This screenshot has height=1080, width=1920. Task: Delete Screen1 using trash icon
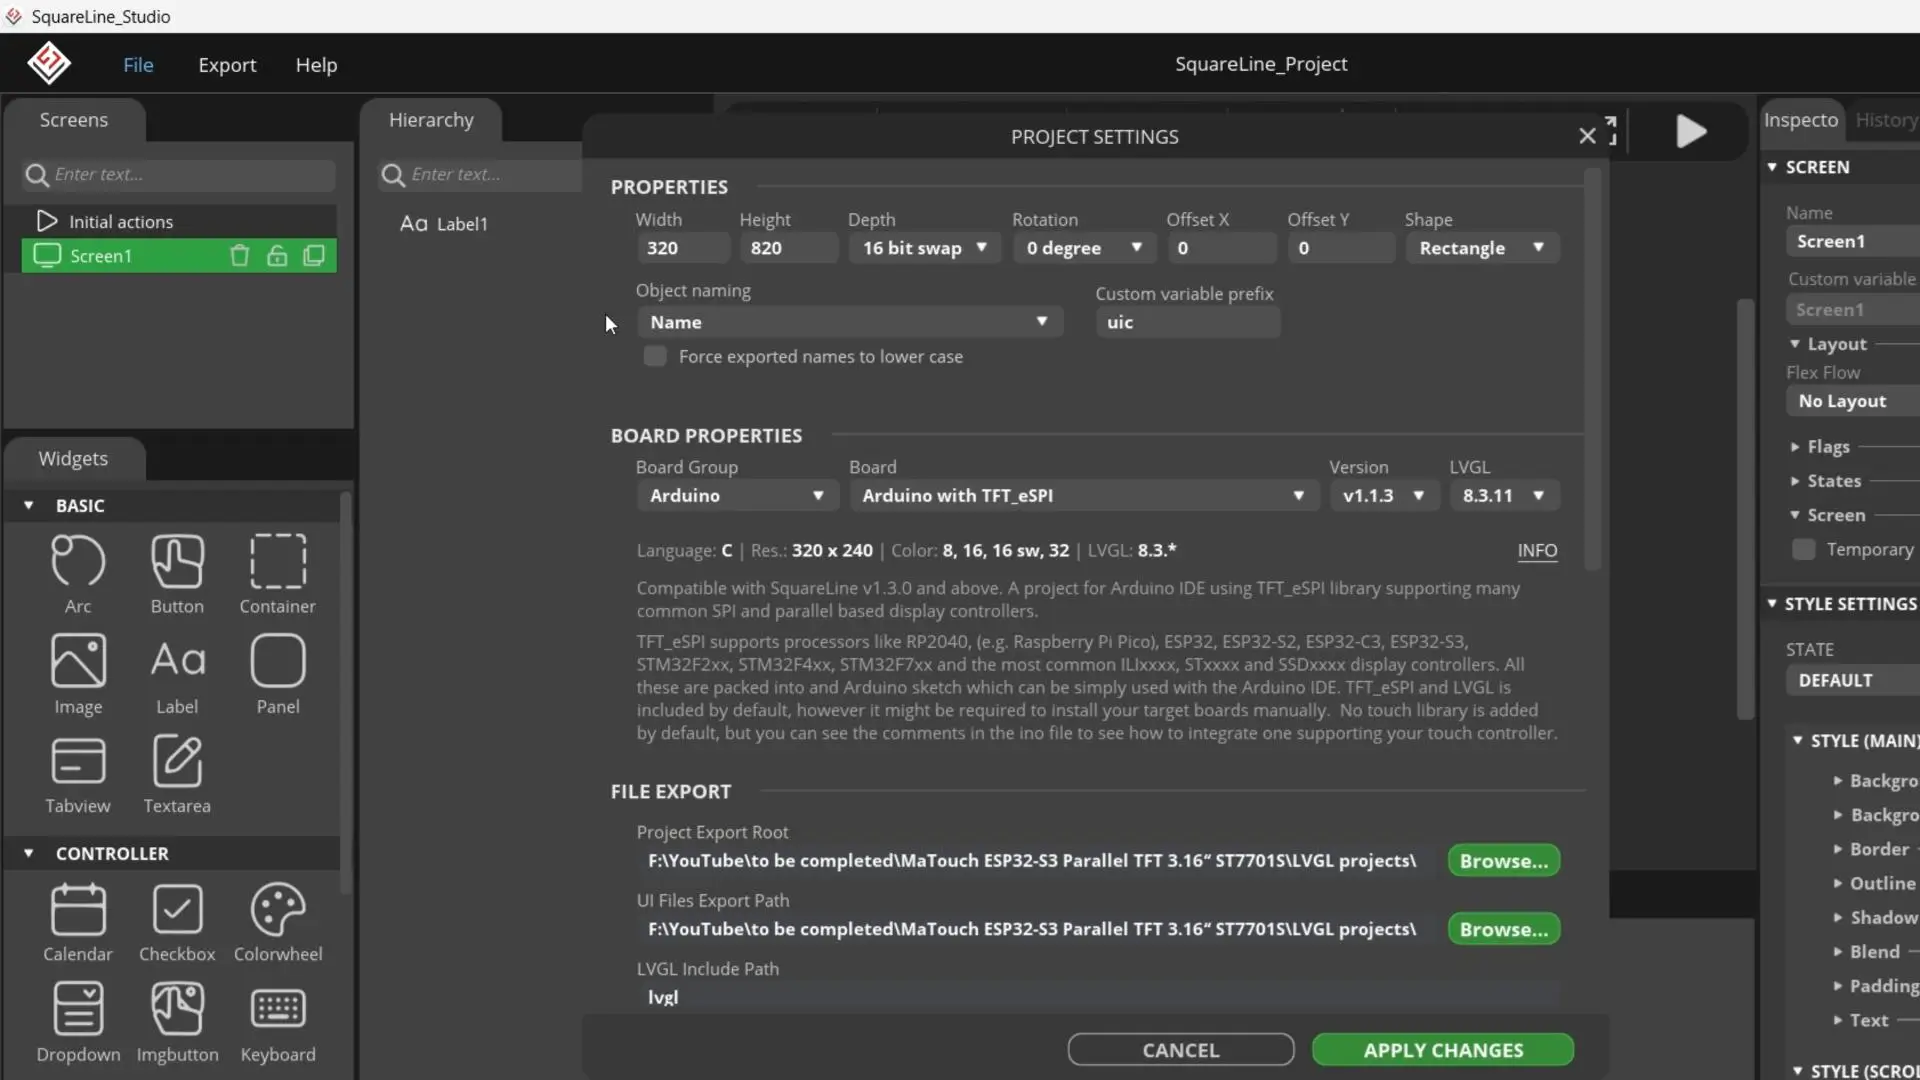239,256
